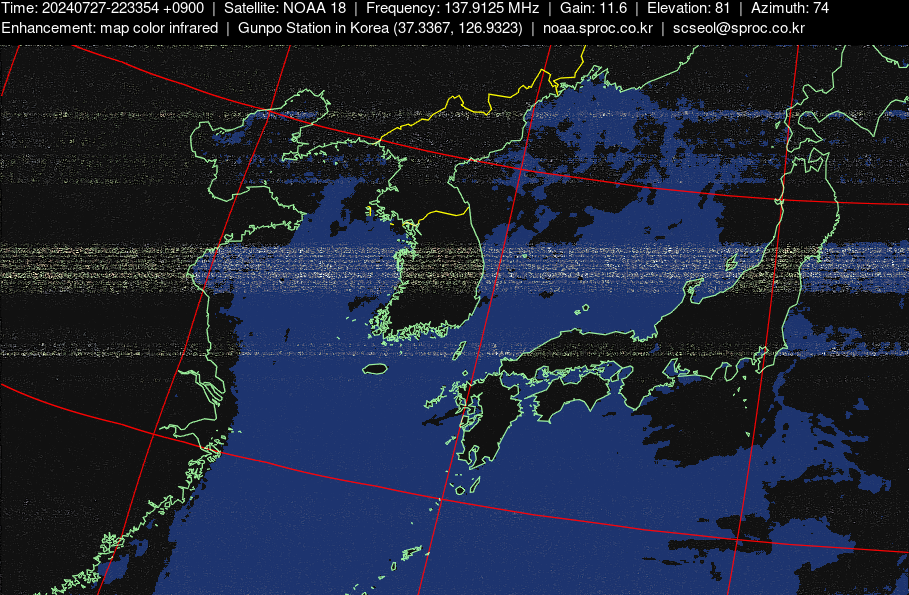Click the Time 20240727-223354 timestamp text
The image size is (909, 595).
(102, 8)
